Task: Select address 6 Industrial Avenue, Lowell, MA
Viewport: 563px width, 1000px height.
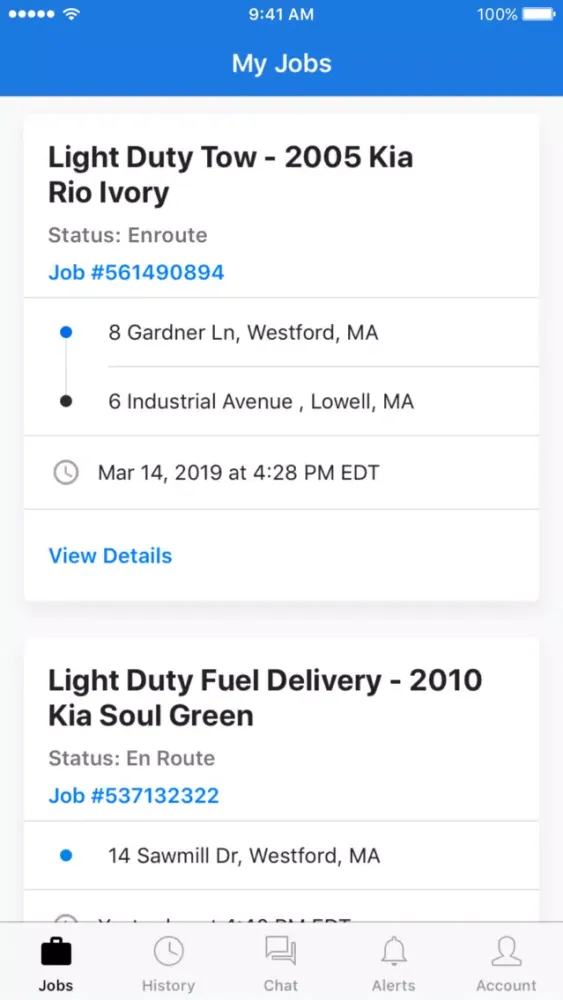Action: click(261, 402)
